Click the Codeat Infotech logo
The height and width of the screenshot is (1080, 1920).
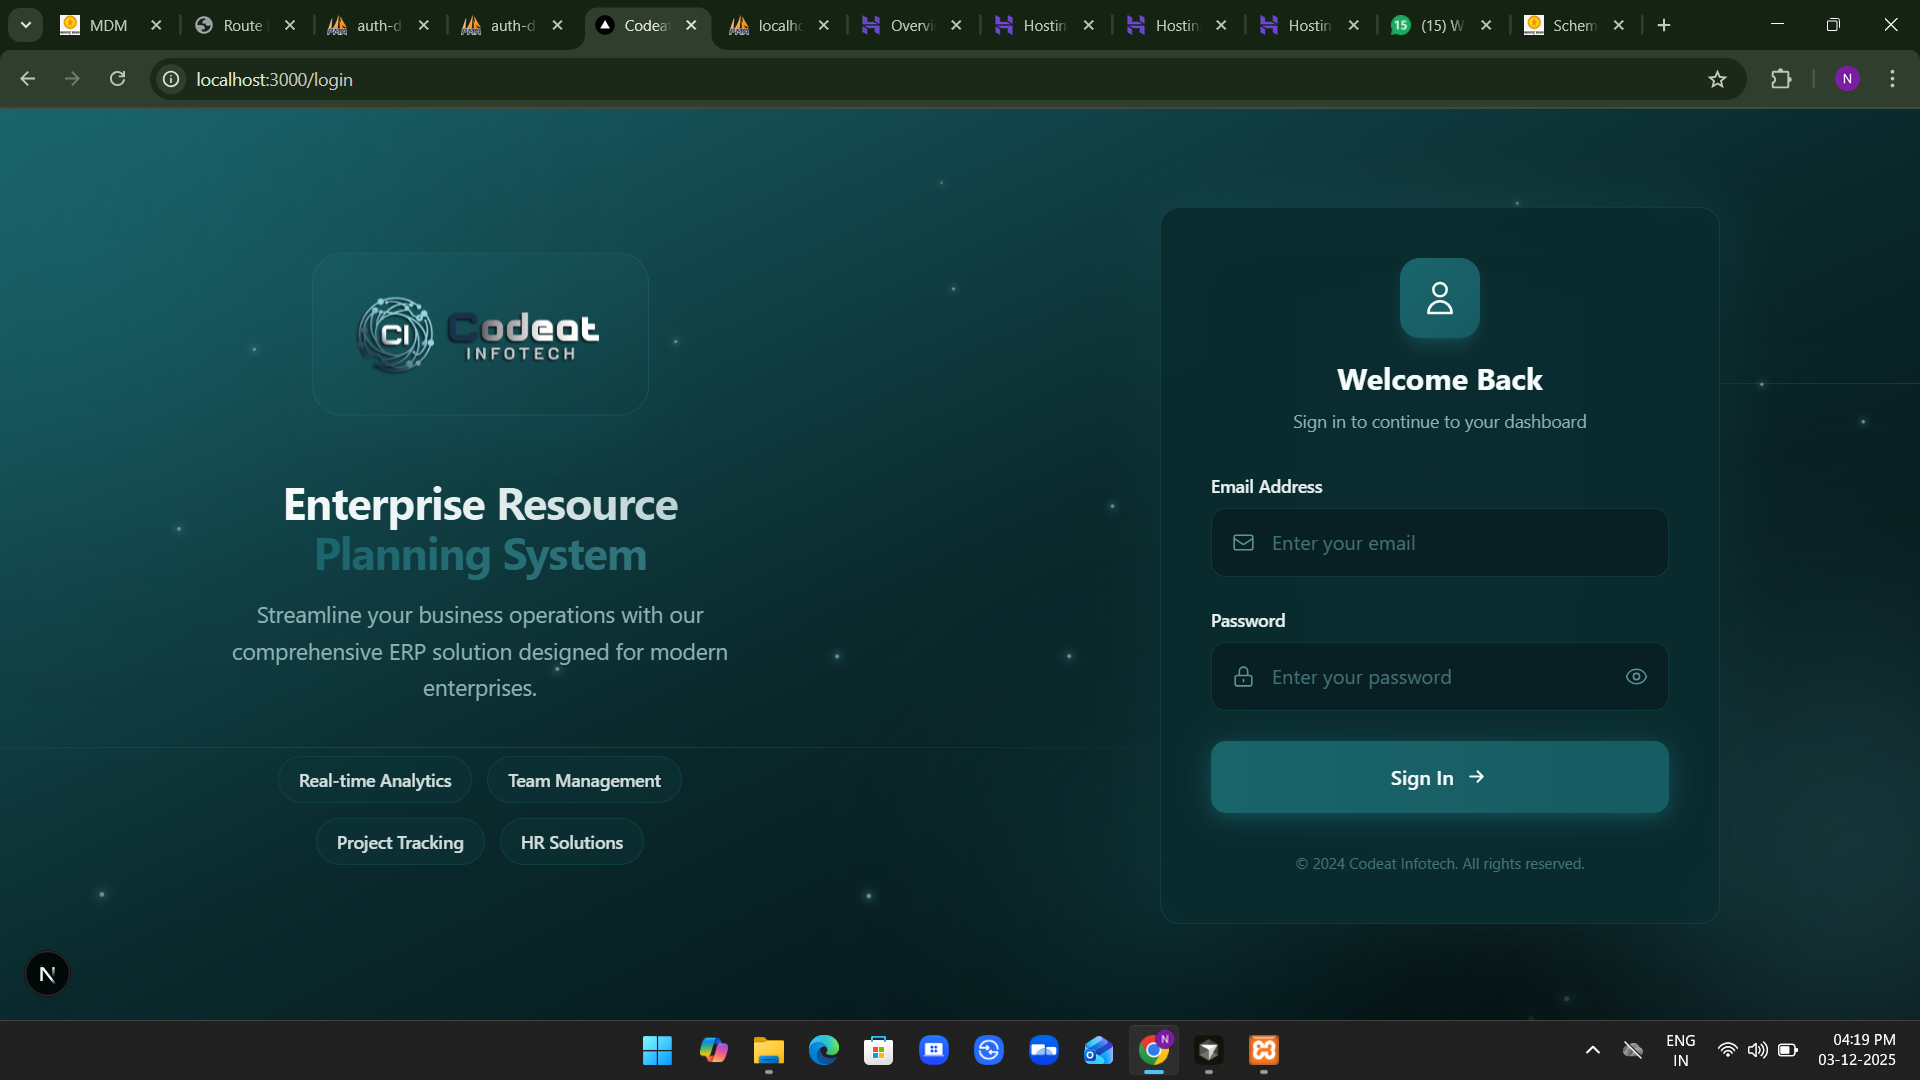[480, 334]
